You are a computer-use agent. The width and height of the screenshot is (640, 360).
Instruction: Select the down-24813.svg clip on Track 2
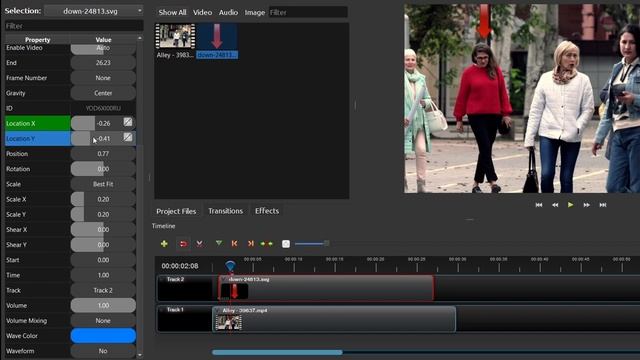point(326,288)
